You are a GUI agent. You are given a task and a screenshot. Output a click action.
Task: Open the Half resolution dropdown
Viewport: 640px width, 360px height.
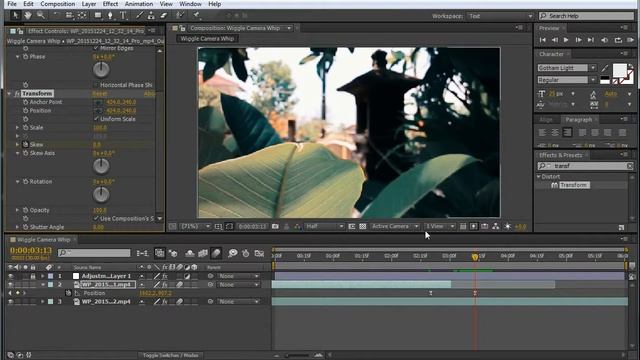click(x=325, y=226)
